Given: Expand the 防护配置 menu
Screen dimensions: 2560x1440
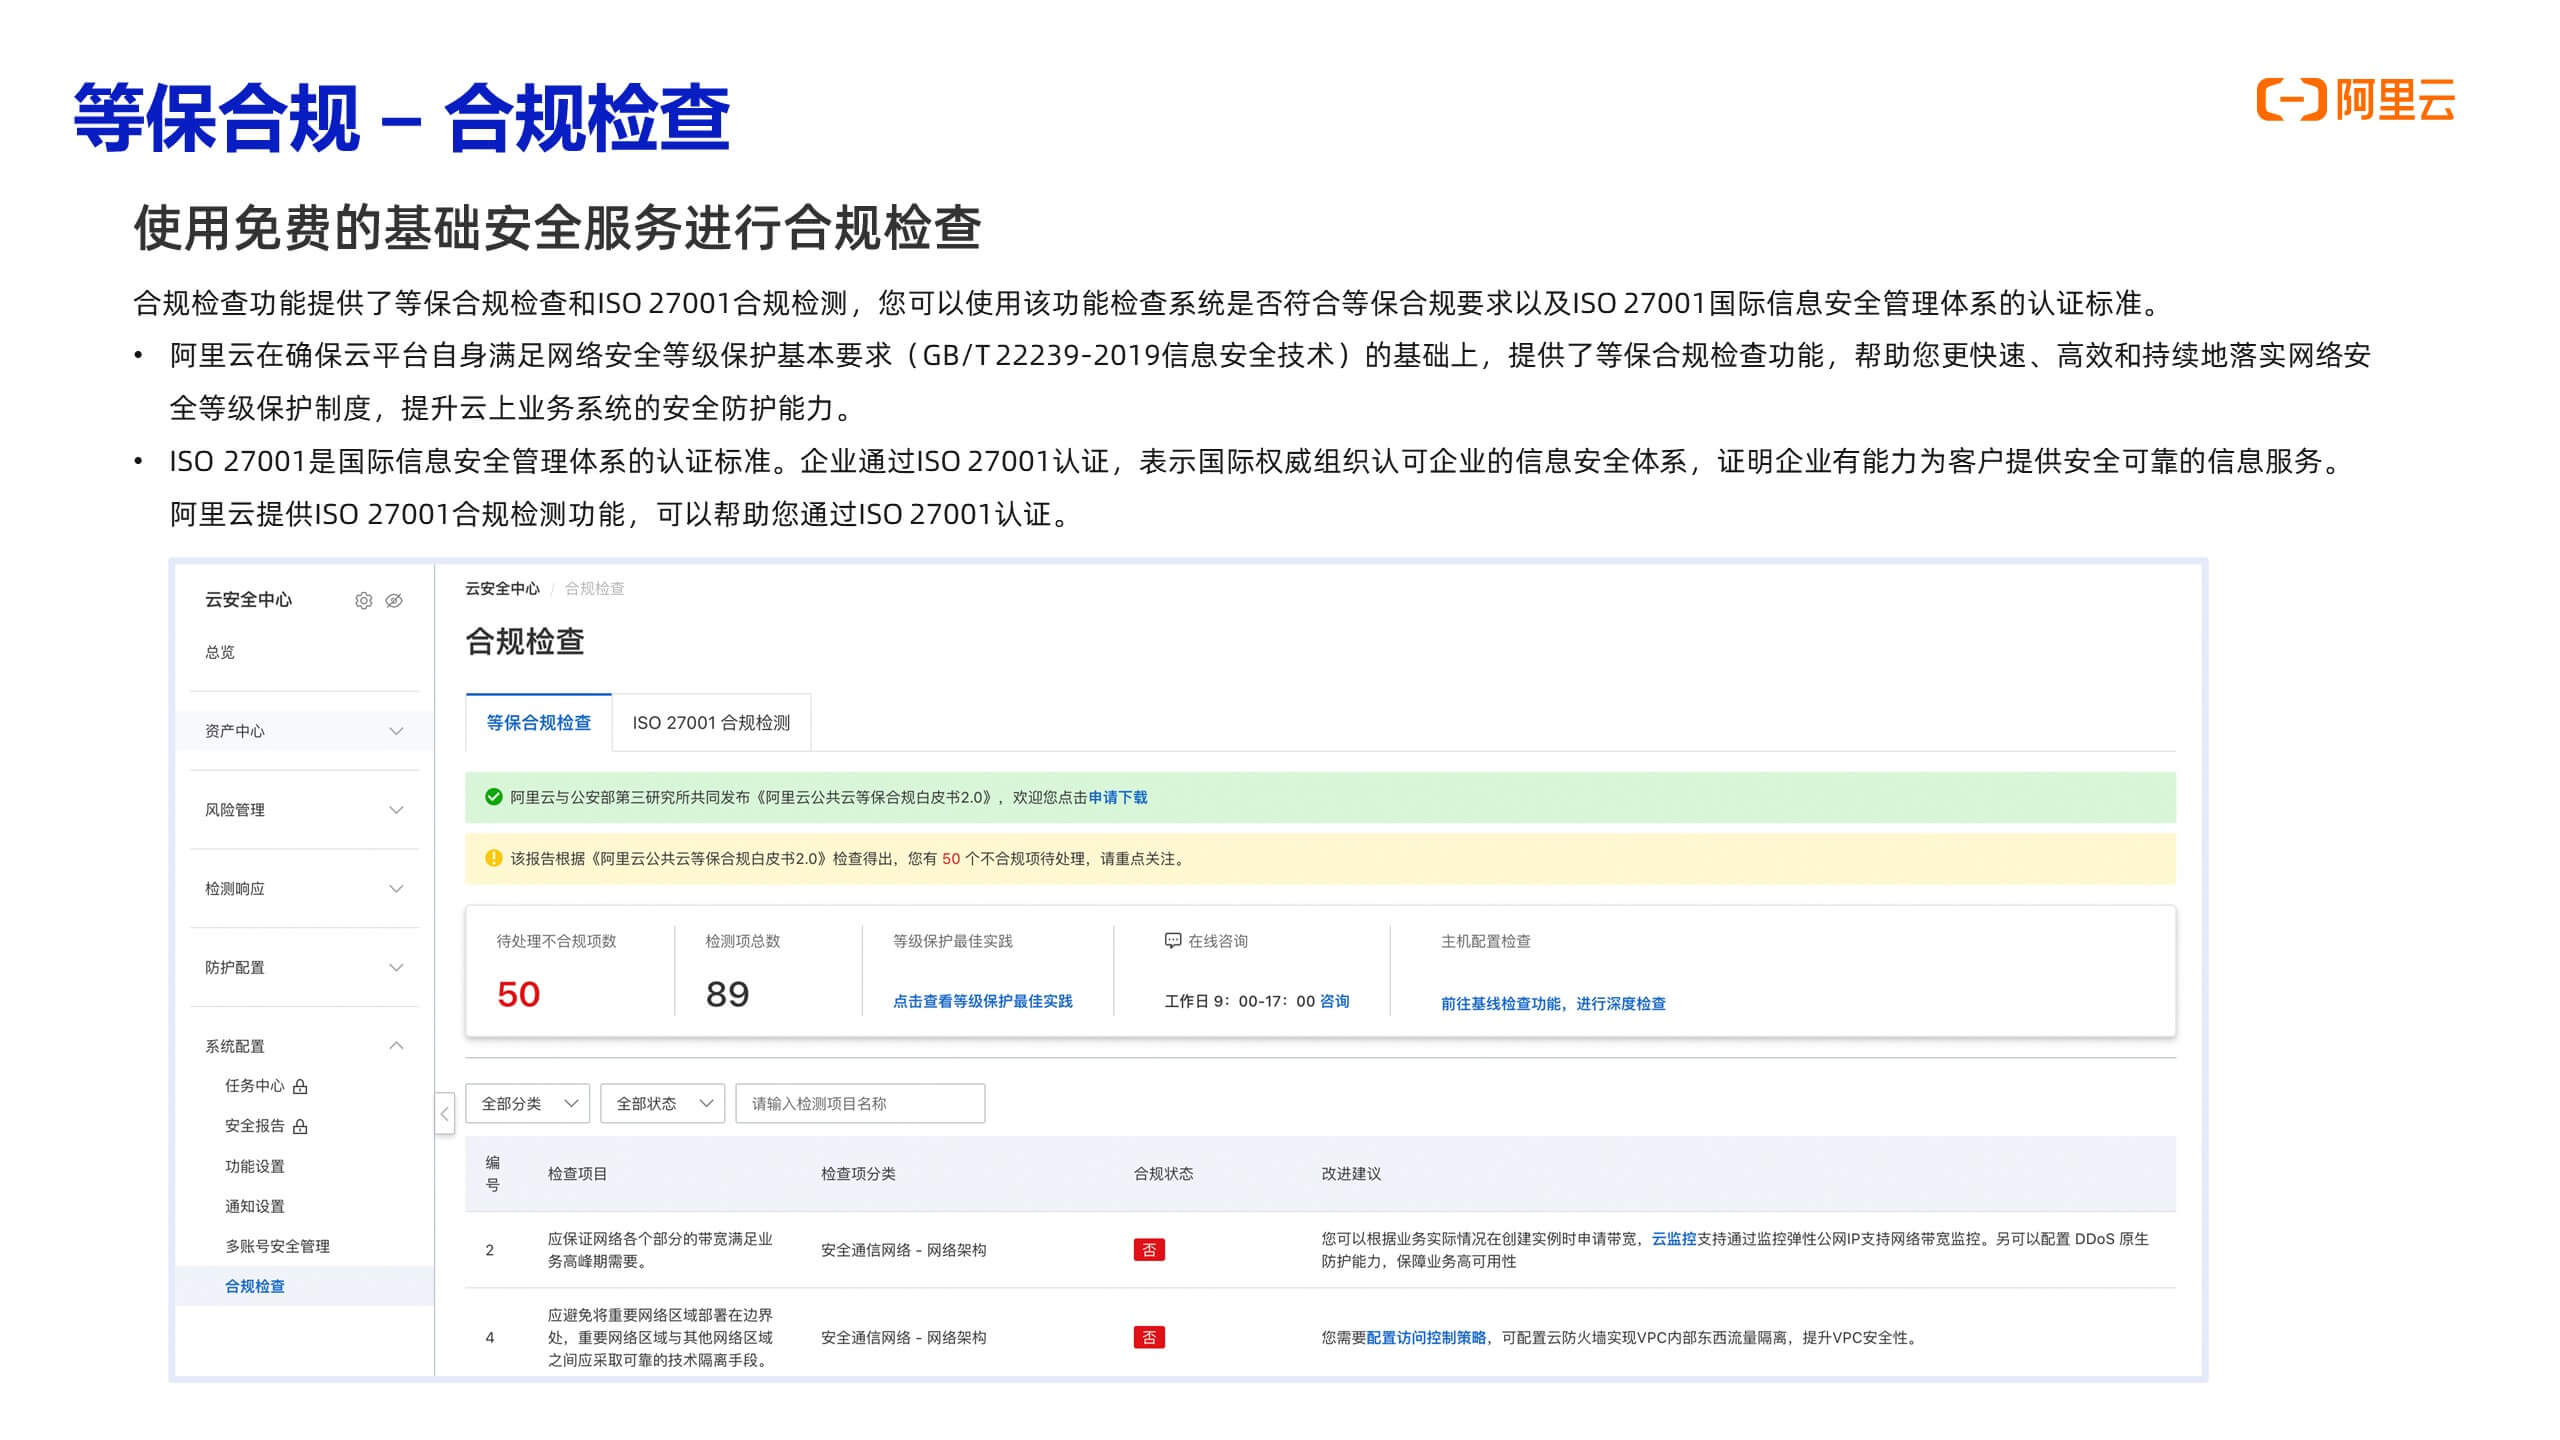Looking at the screenshot, I should 304,967.
